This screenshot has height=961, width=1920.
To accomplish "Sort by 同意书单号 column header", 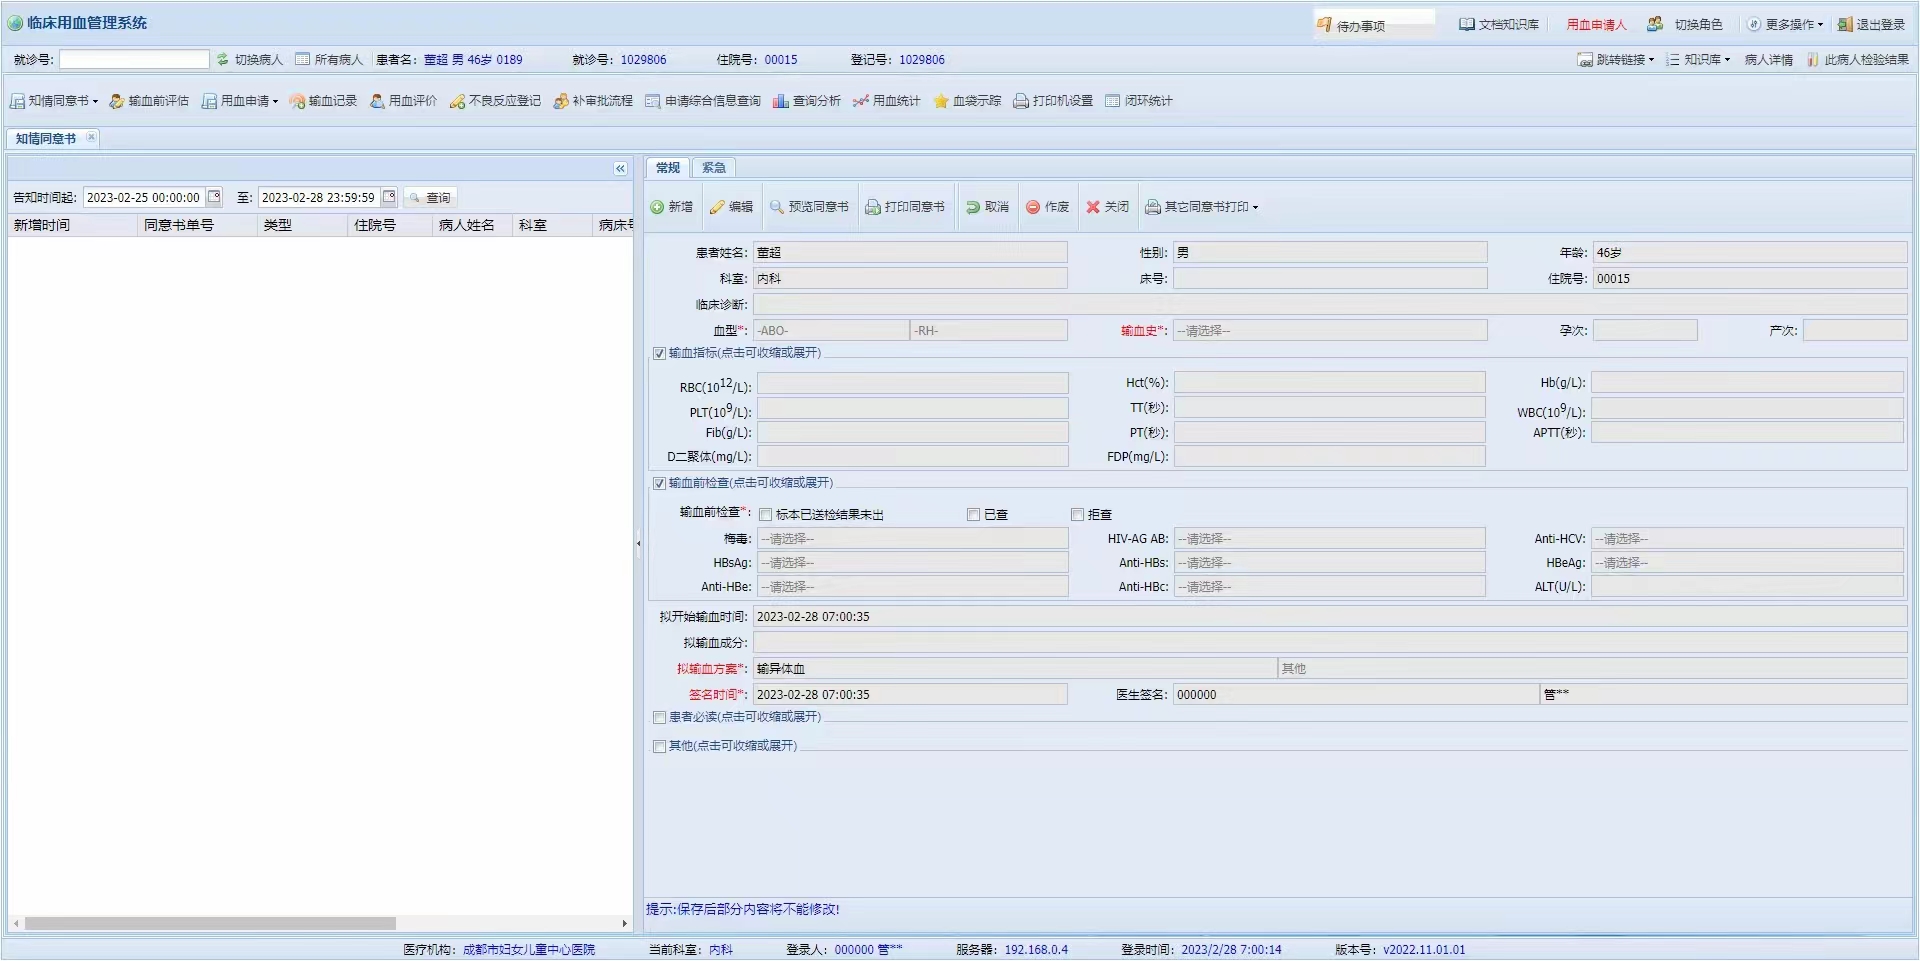I will click(197, 226).
